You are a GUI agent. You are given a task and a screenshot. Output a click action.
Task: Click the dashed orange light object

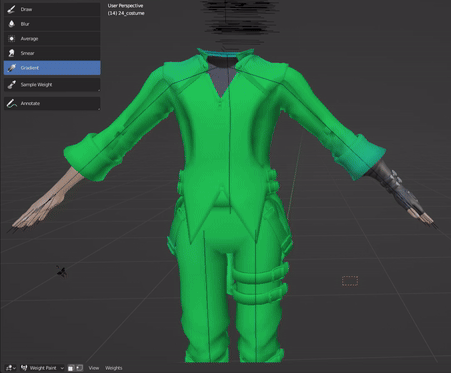click(350, 281)
